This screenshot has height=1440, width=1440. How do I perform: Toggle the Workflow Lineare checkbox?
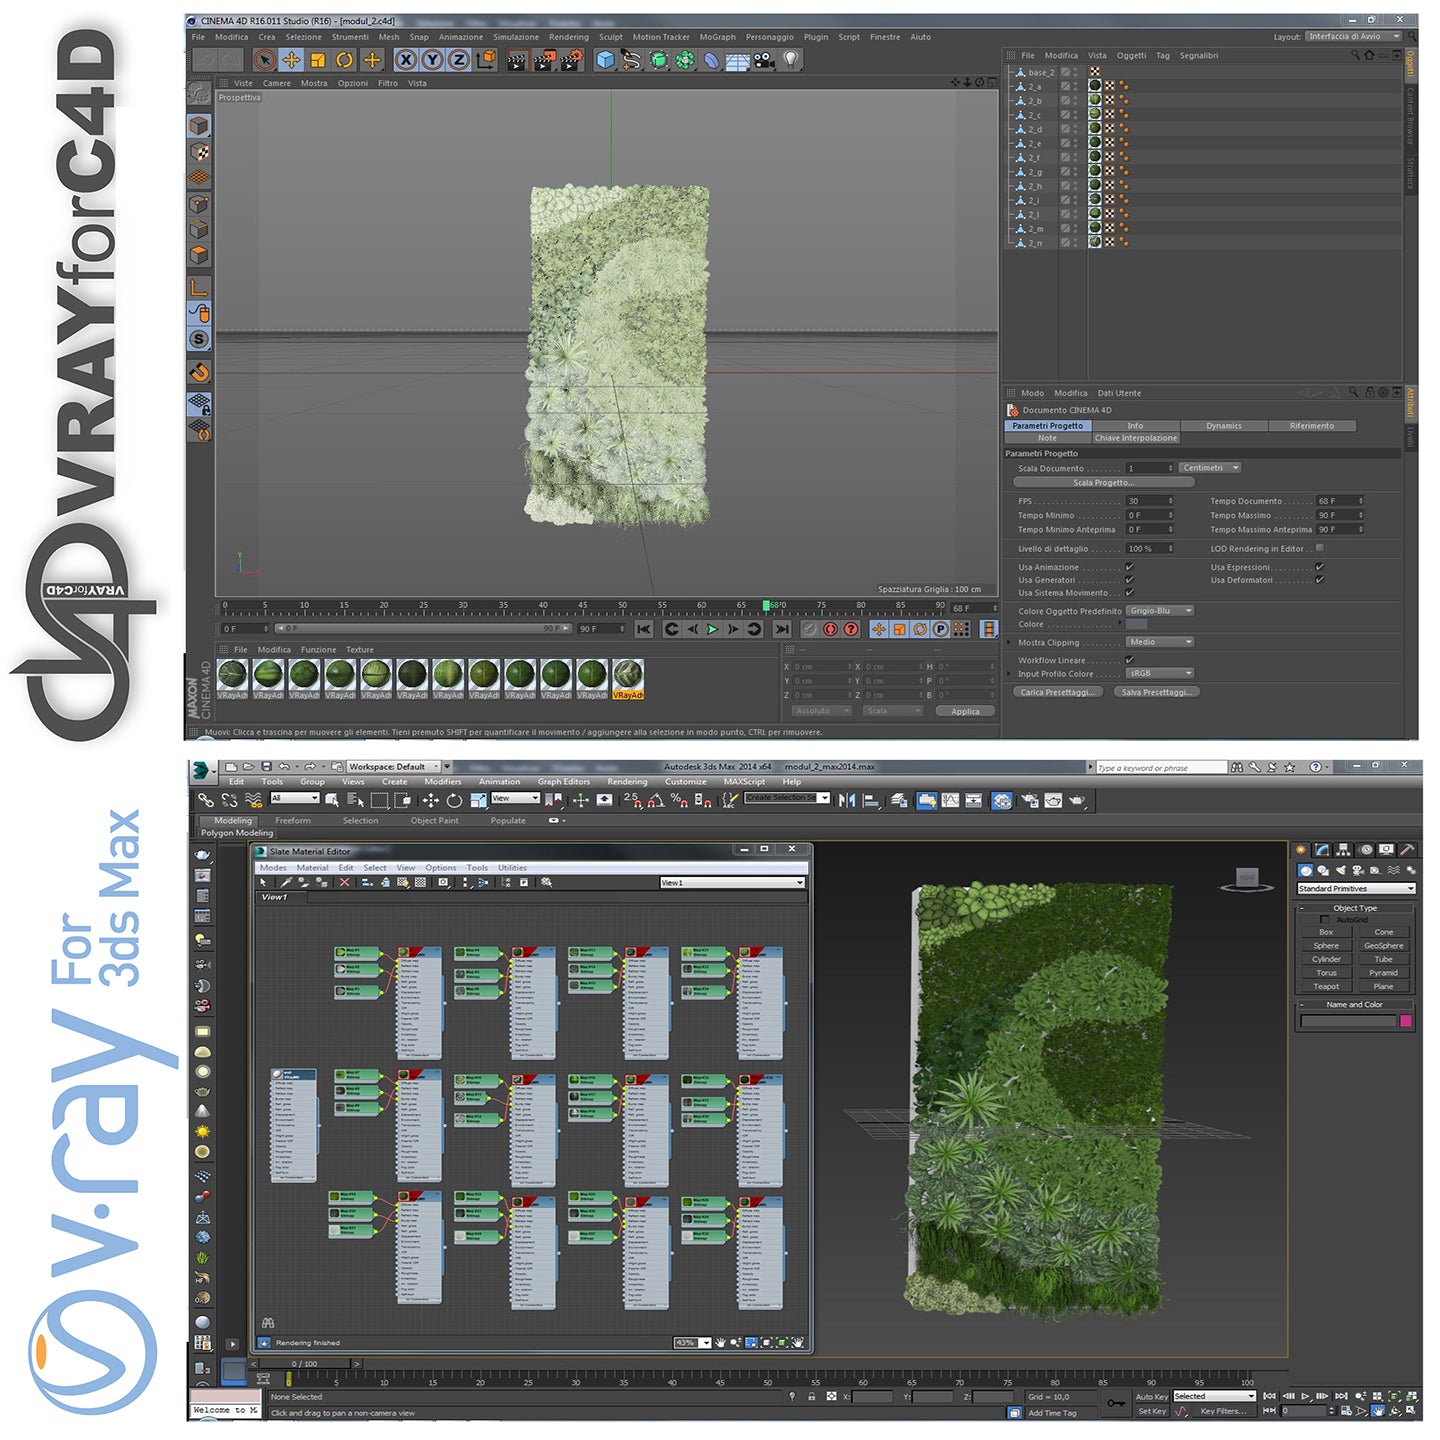point(1129,660)
